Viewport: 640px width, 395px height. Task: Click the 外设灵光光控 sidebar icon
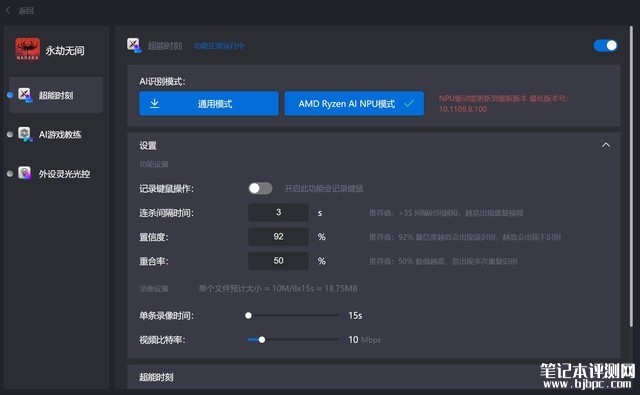click(x=24, y=173)
